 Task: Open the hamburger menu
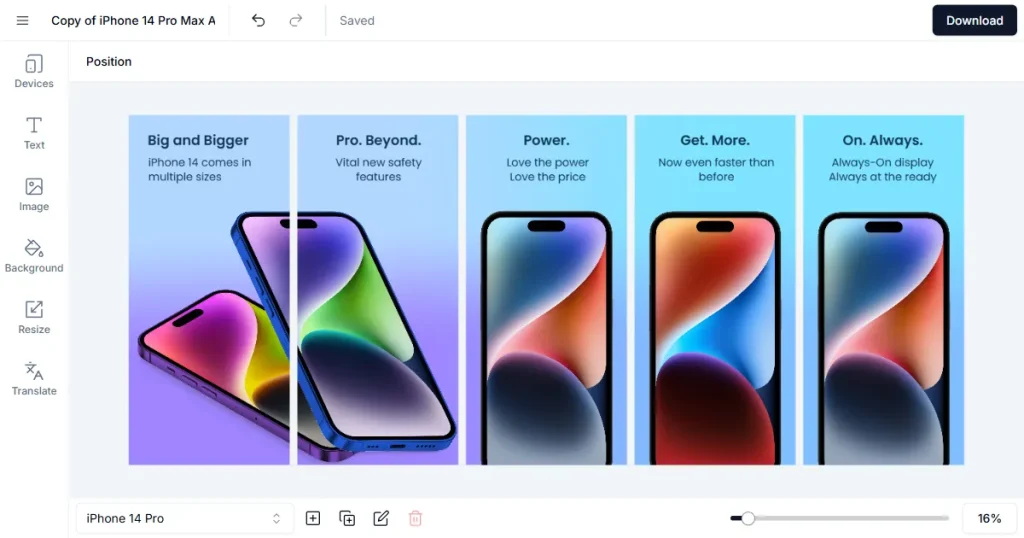(22, 20)
